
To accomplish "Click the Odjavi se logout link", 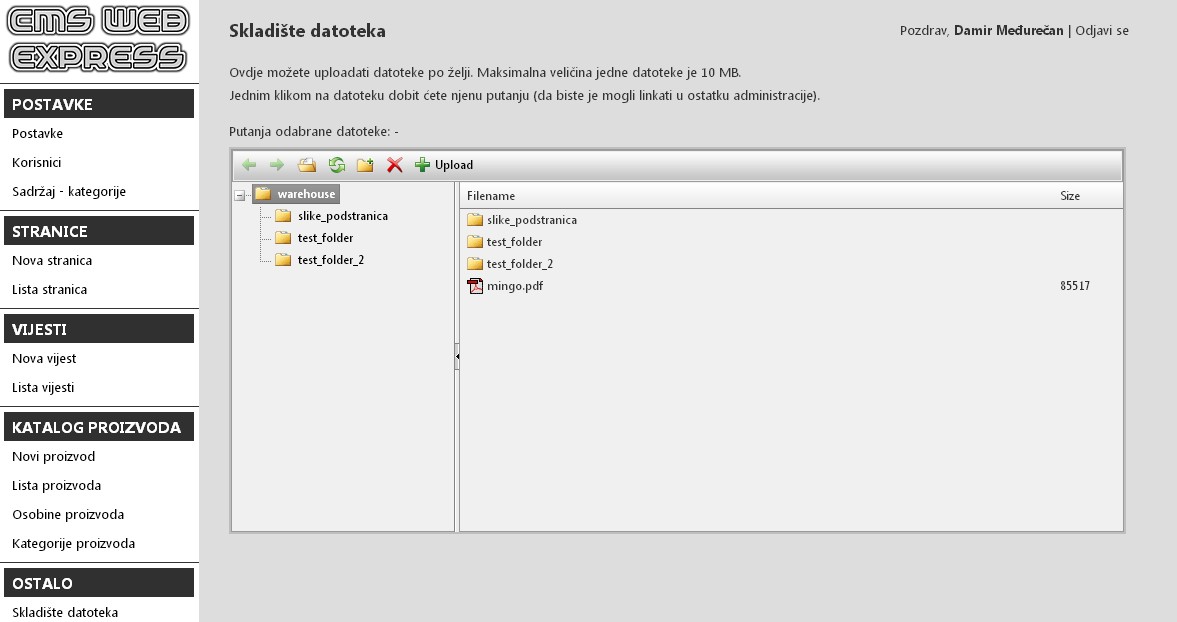I will (x=1100, y=31).
